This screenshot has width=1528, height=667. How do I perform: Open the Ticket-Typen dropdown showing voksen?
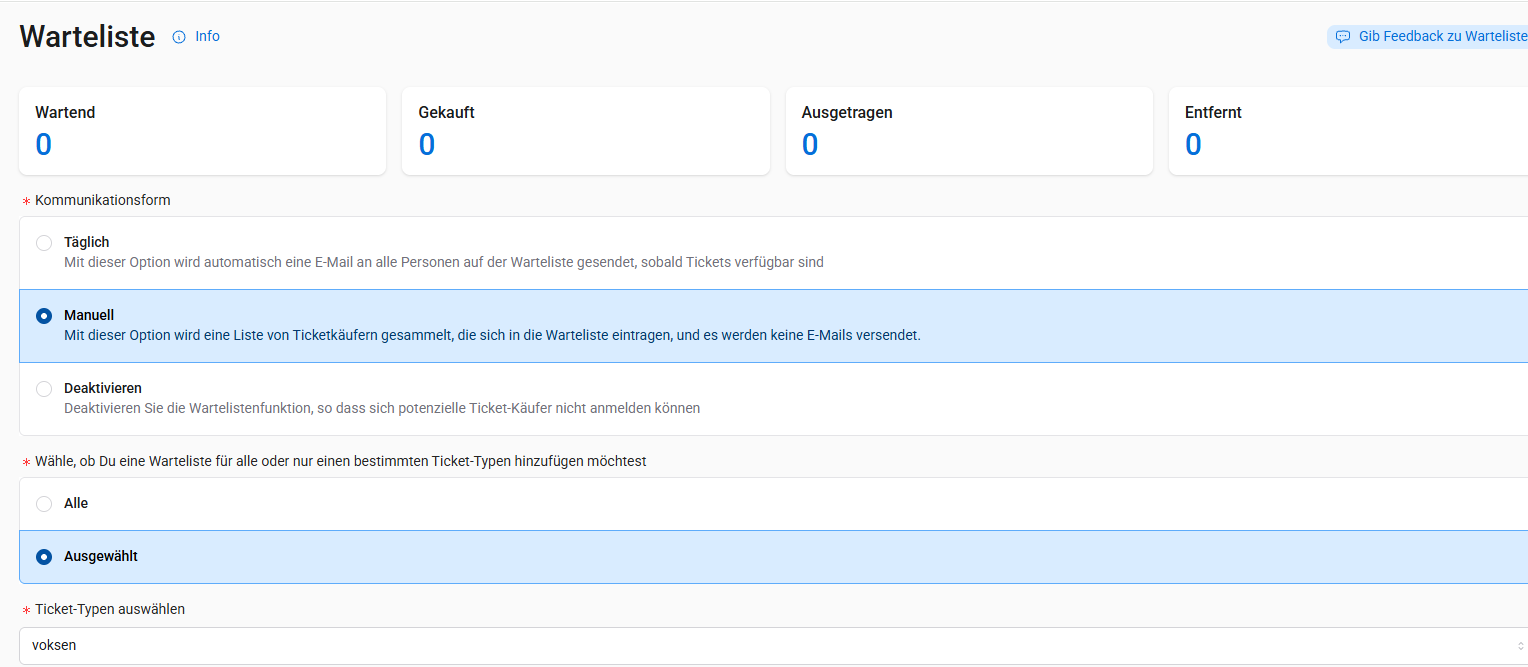[774, 646]
